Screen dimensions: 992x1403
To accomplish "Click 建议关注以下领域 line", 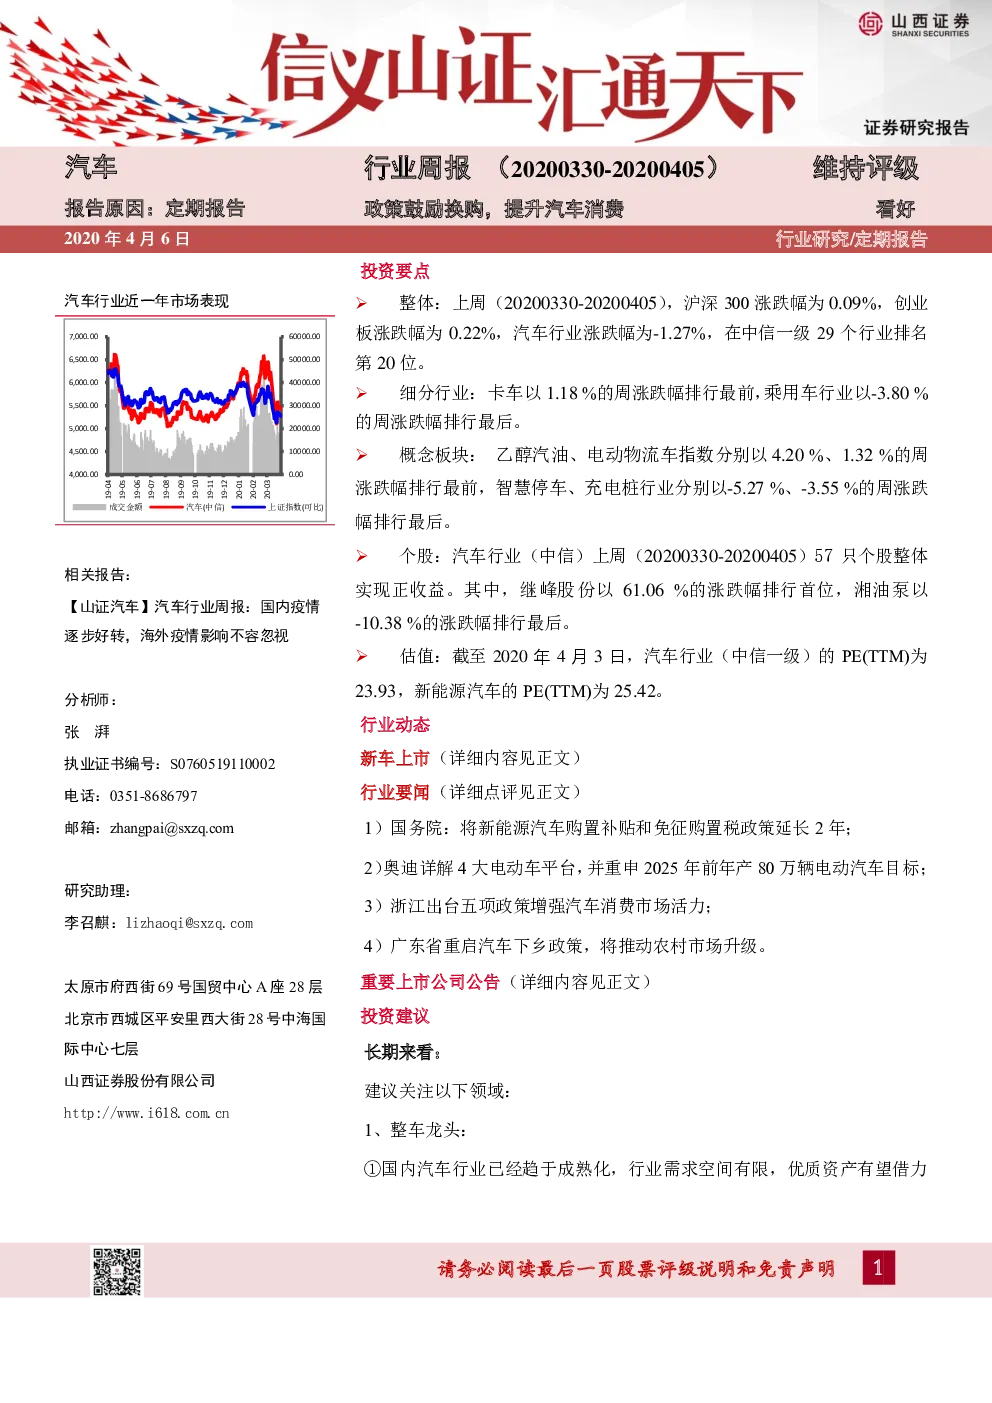I will [438, 1091].
